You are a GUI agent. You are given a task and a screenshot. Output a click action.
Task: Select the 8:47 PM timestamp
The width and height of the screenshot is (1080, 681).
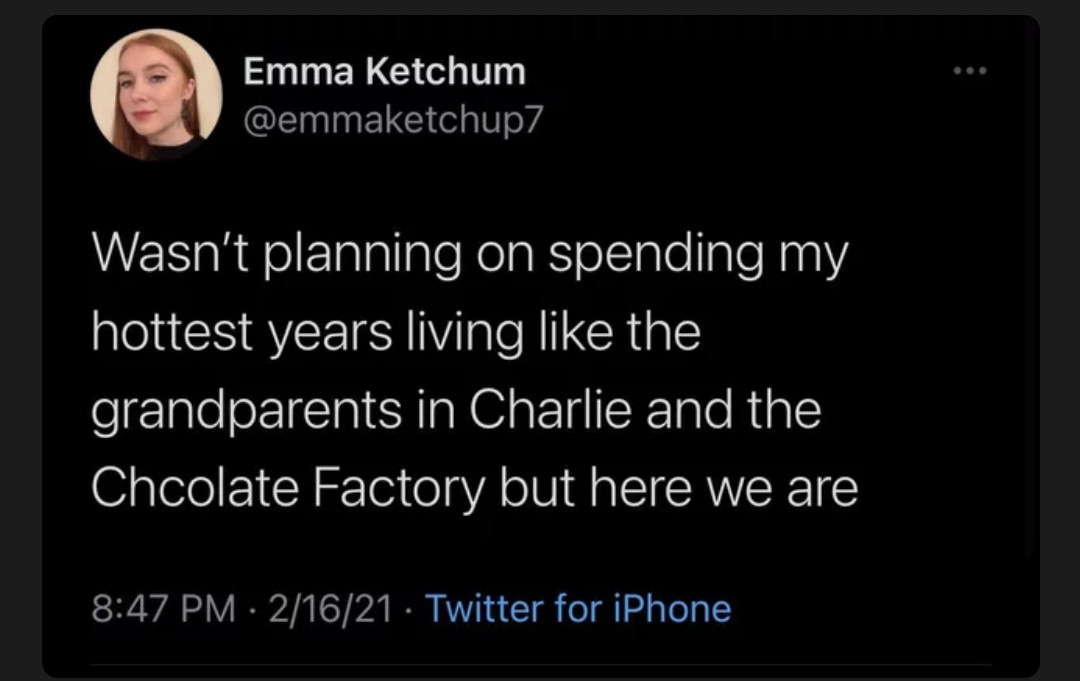(163, 609)
